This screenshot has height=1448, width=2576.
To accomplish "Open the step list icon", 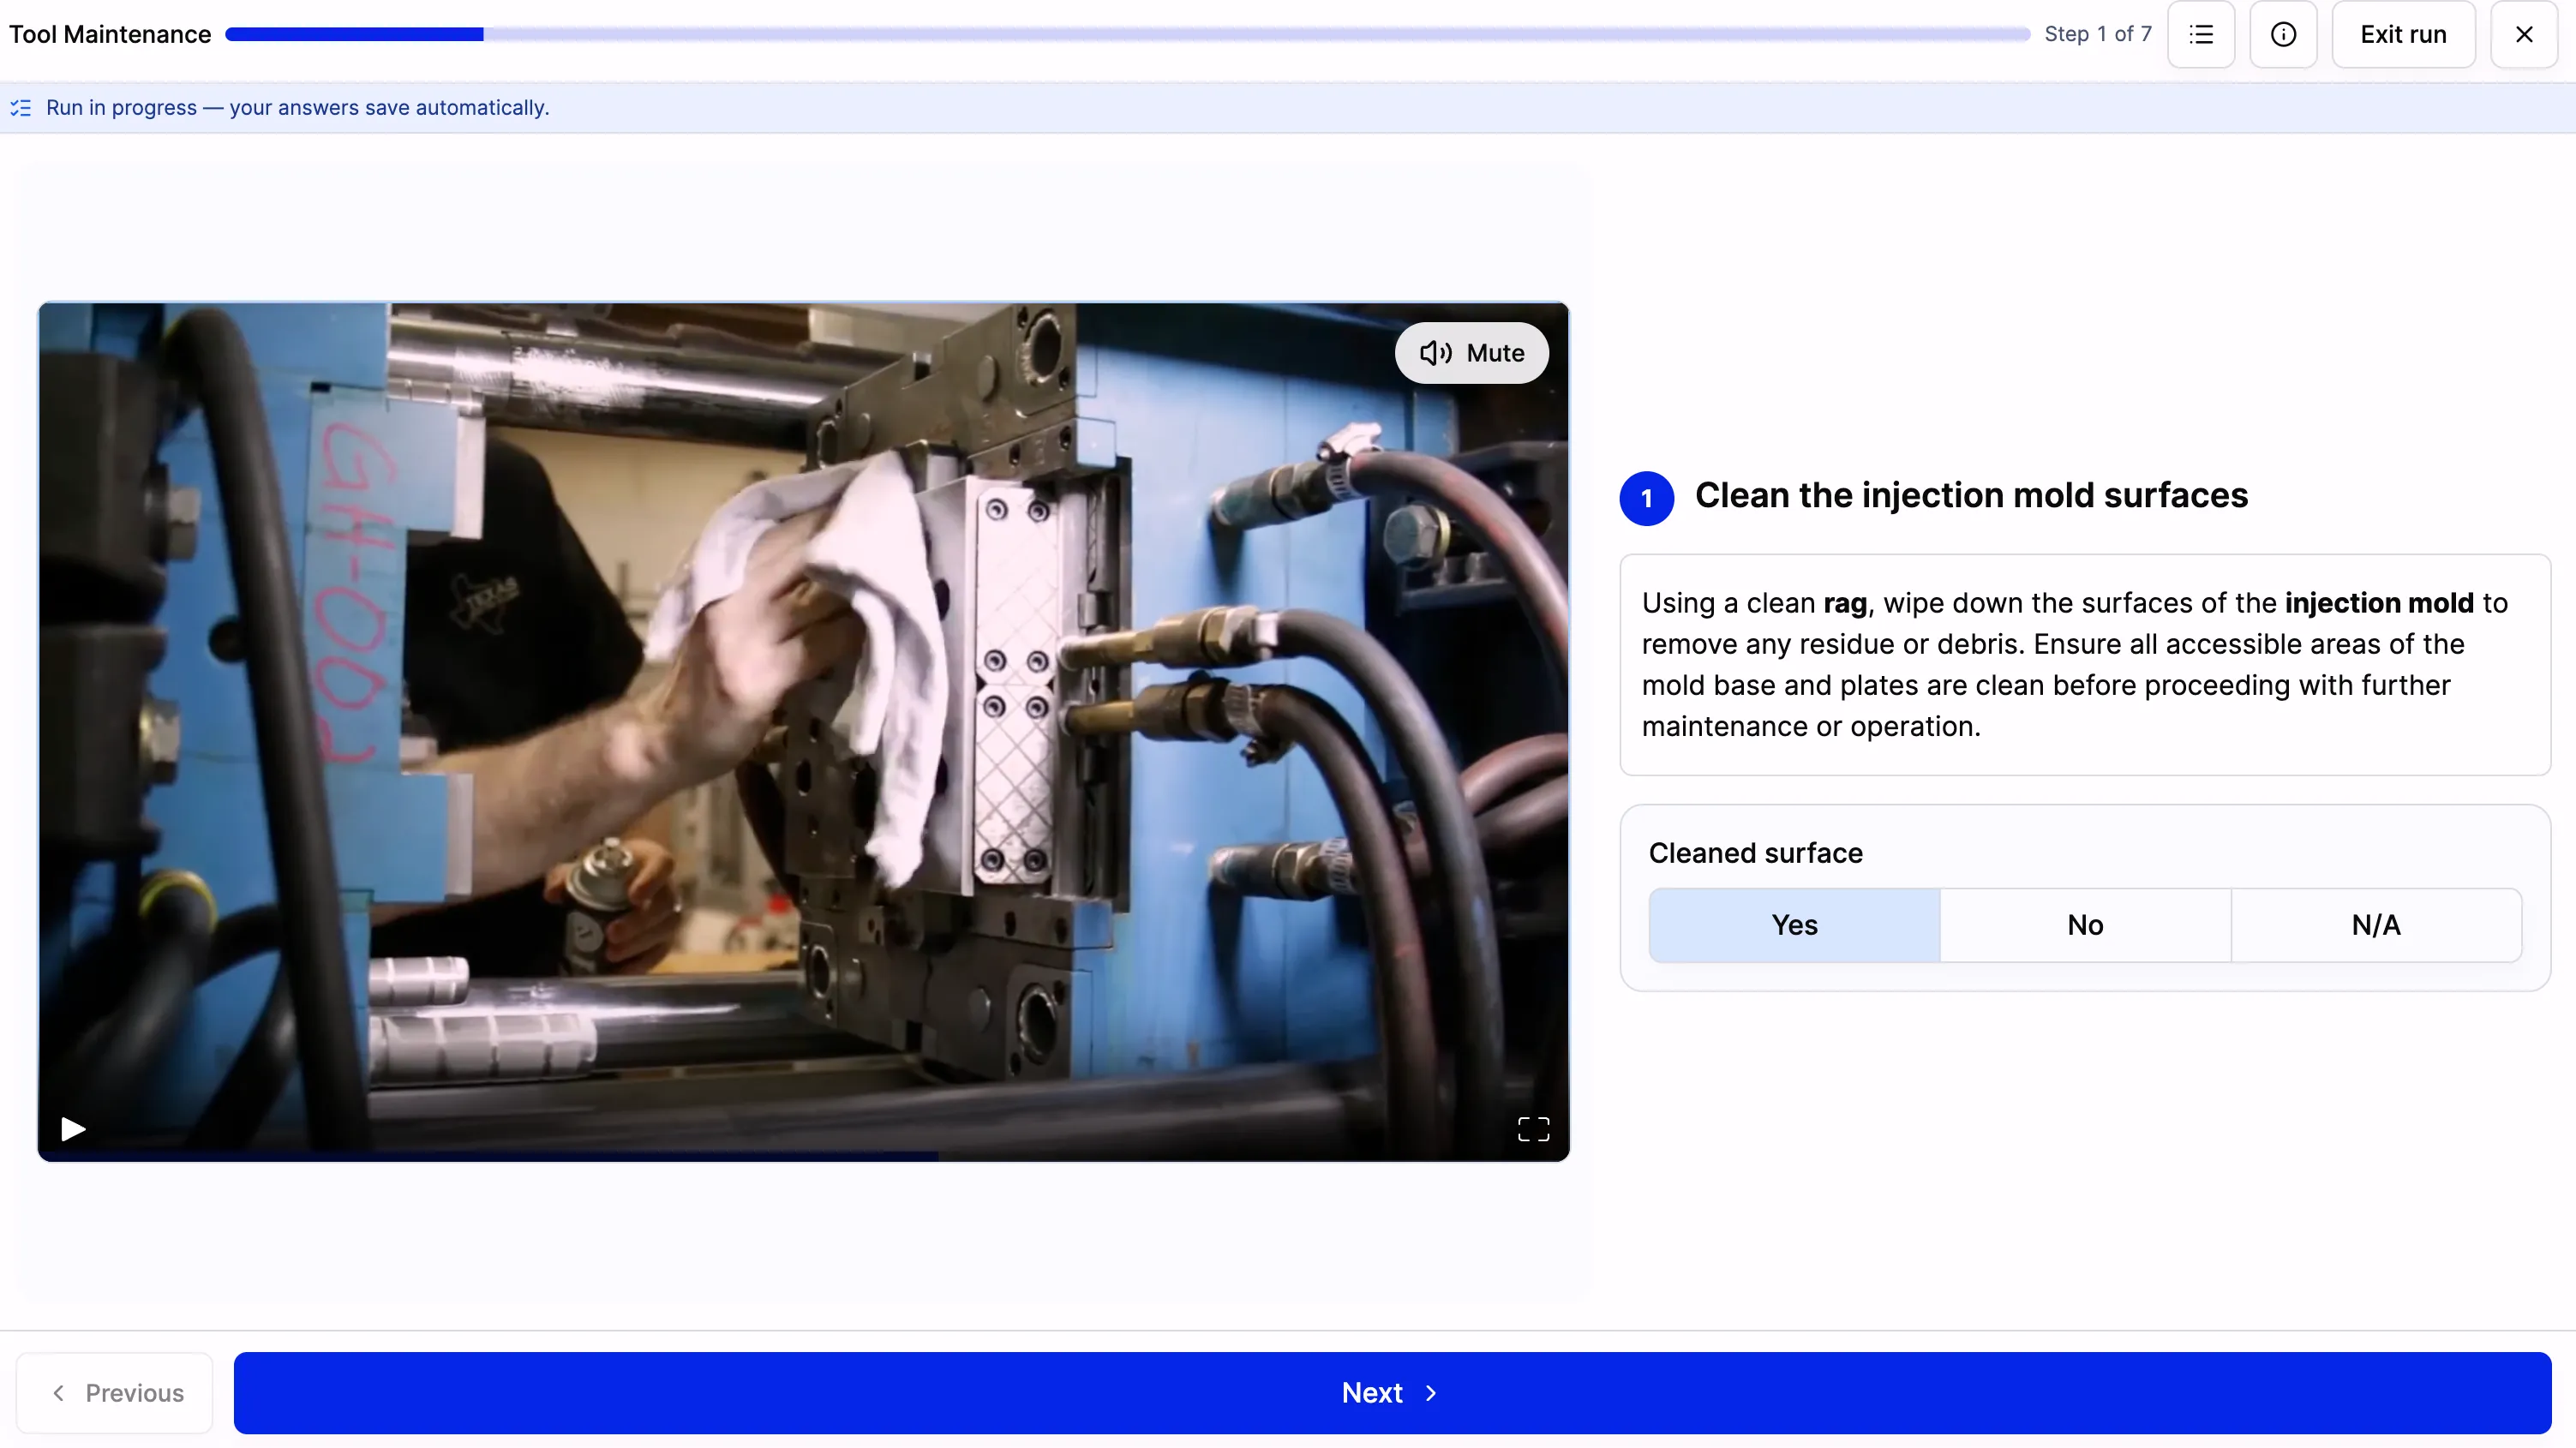I will (x=2201, y=35).
